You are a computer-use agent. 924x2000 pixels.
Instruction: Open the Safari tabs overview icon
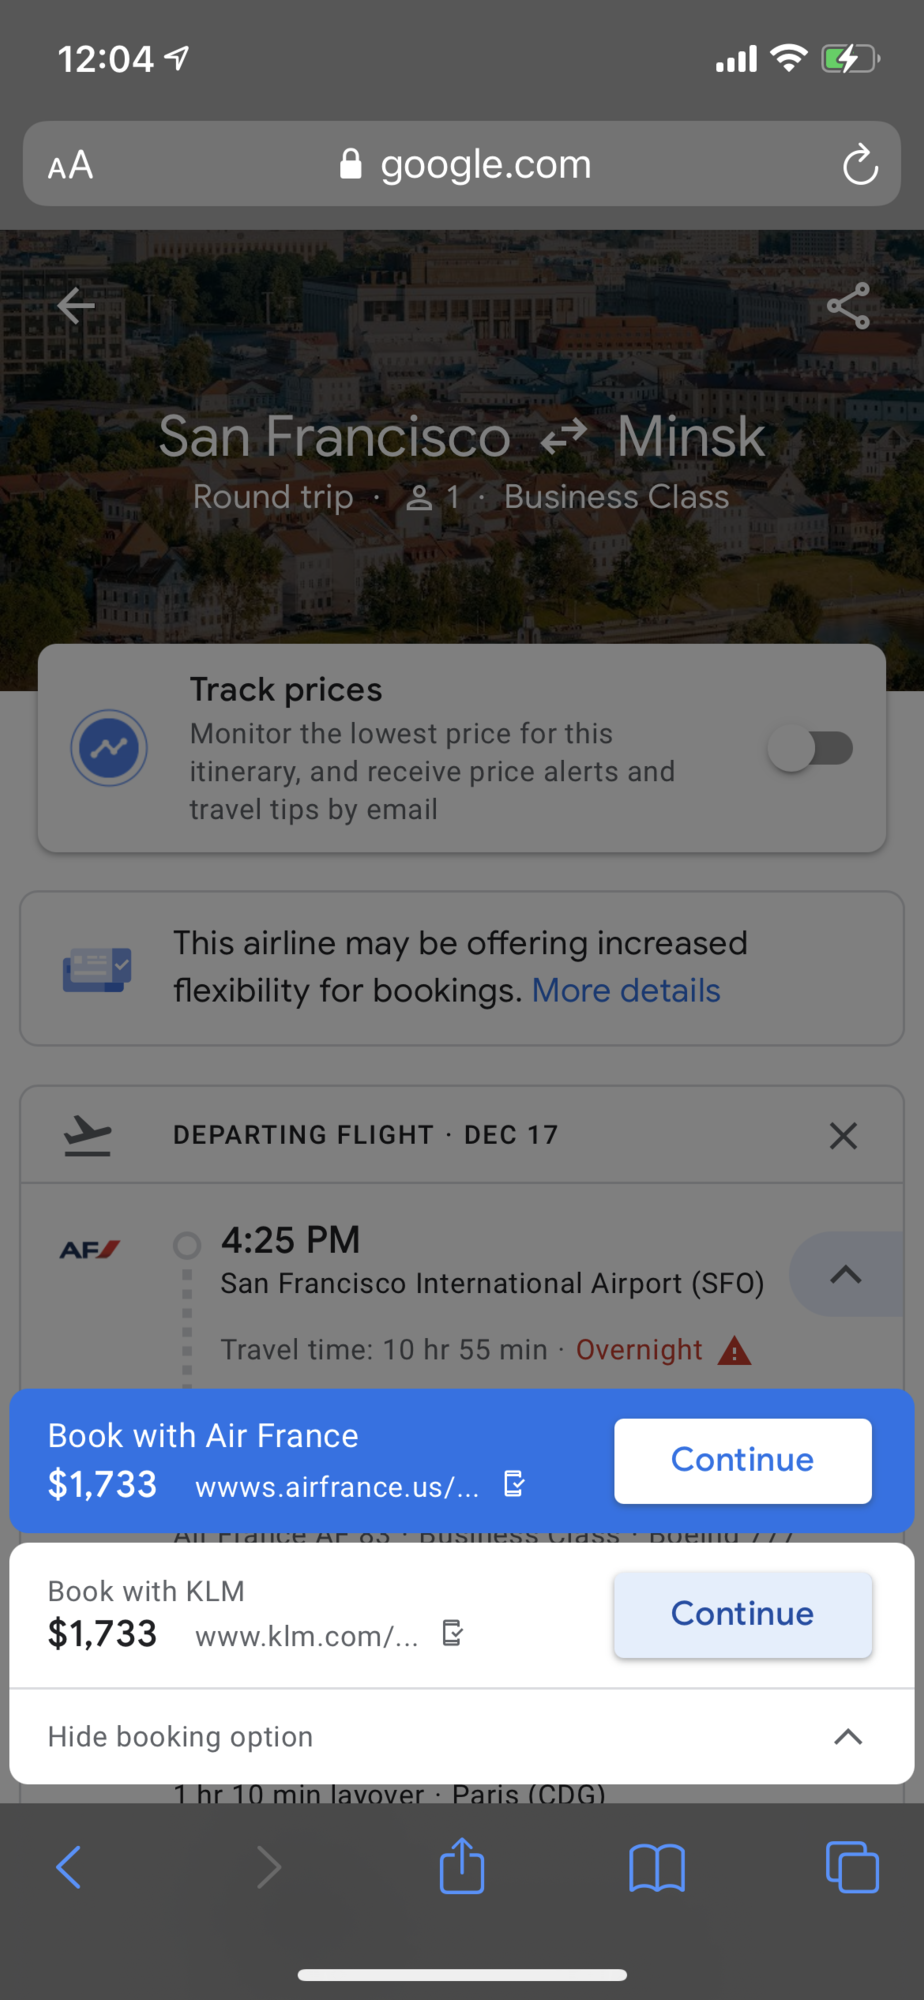pyautogui.click(x=852, y=1867)
